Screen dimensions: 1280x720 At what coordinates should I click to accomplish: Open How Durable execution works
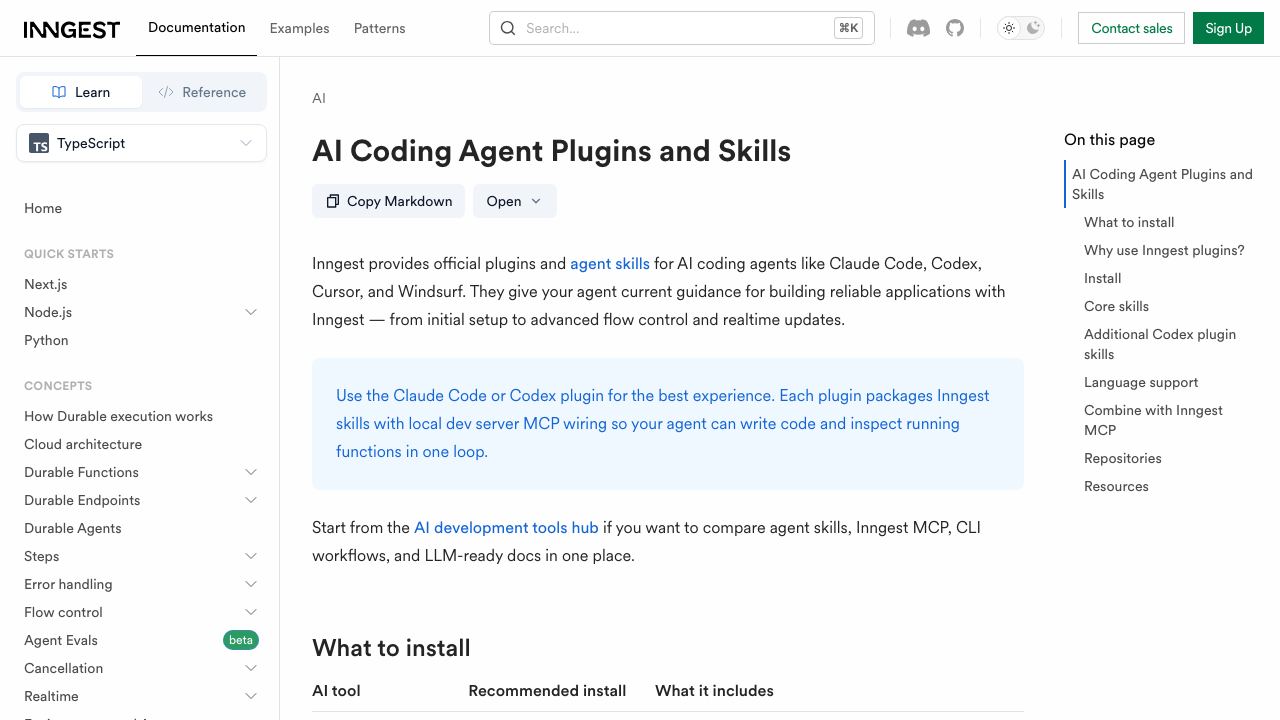tap(118, 416)
